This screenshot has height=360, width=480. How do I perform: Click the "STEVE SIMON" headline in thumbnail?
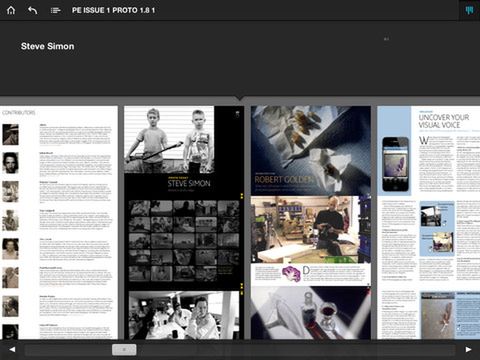tap(189, 183)
